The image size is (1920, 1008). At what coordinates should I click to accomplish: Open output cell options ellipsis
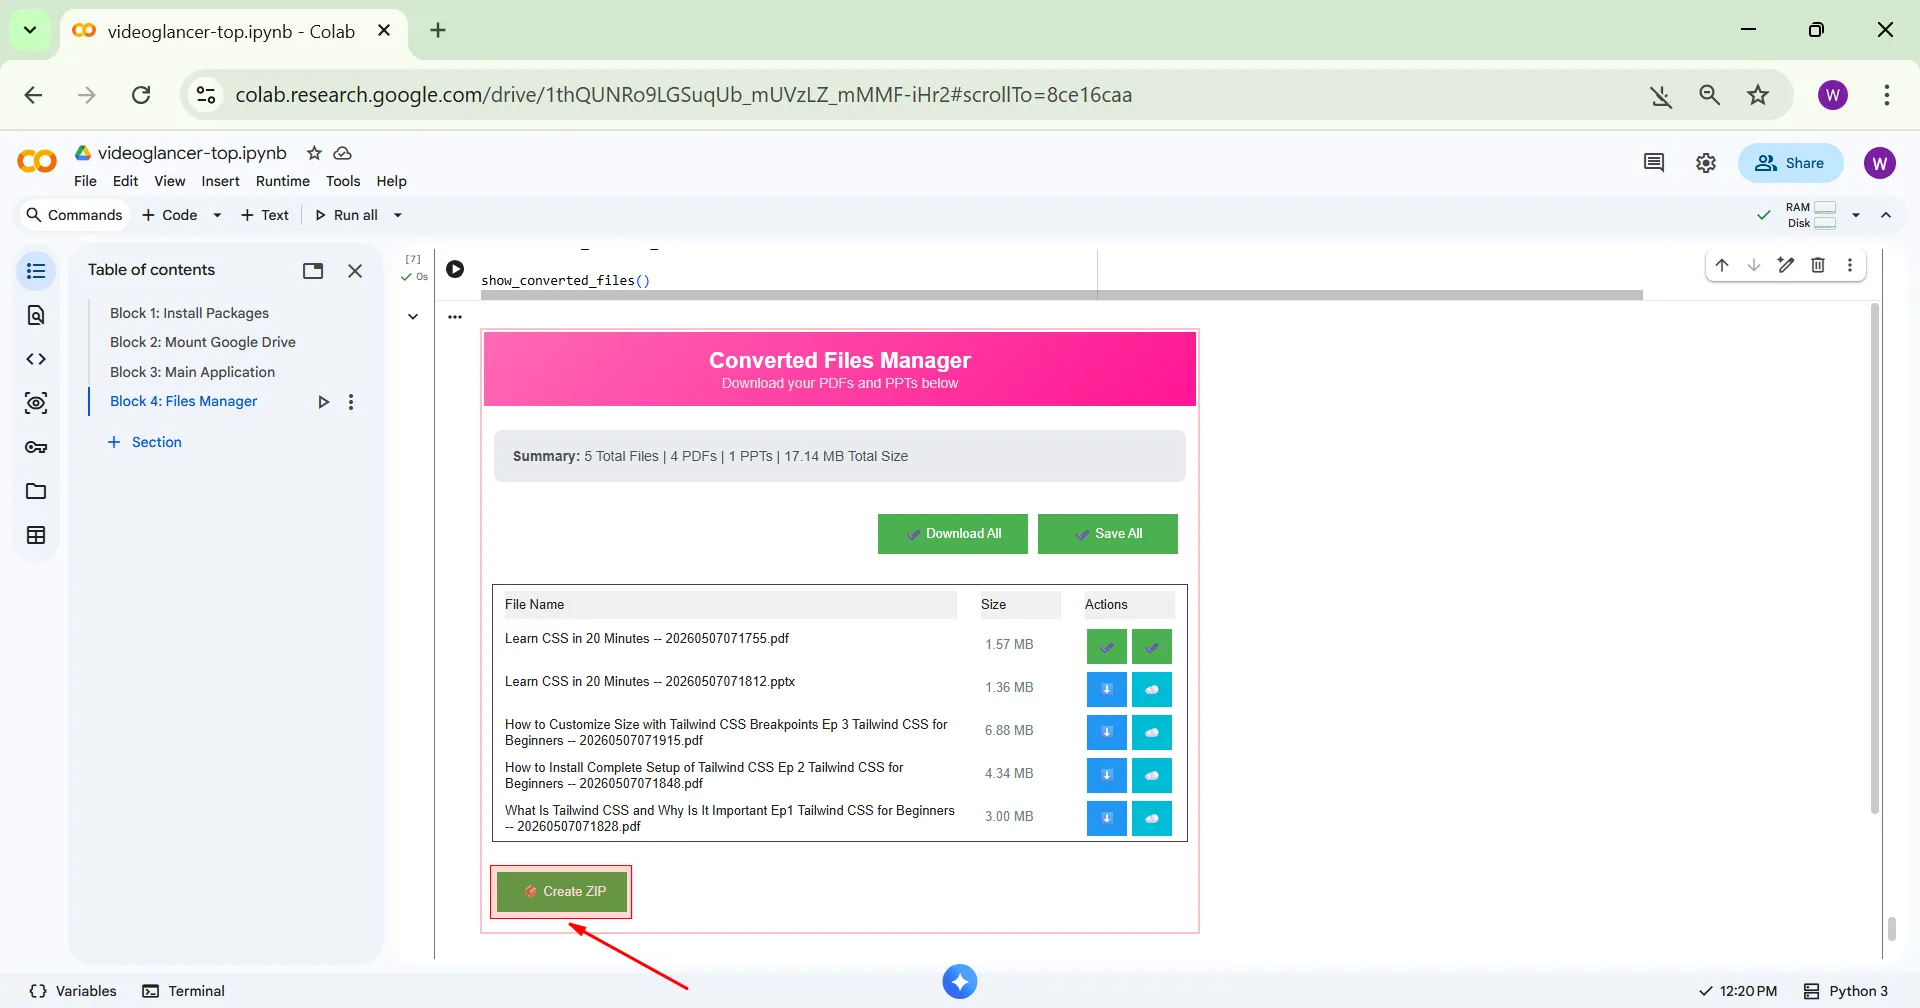pyautogui.click(x=455, y=317)
